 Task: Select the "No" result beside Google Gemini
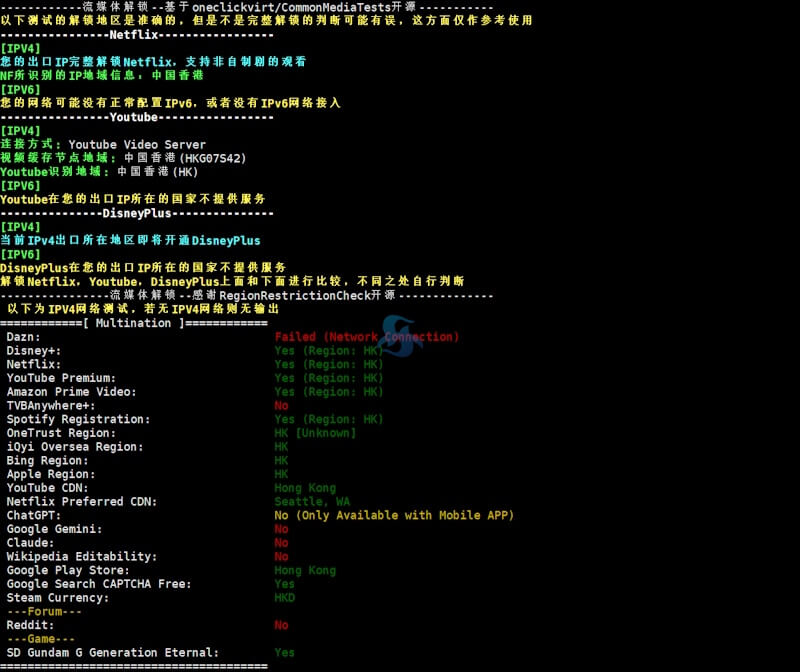(281, 529)
